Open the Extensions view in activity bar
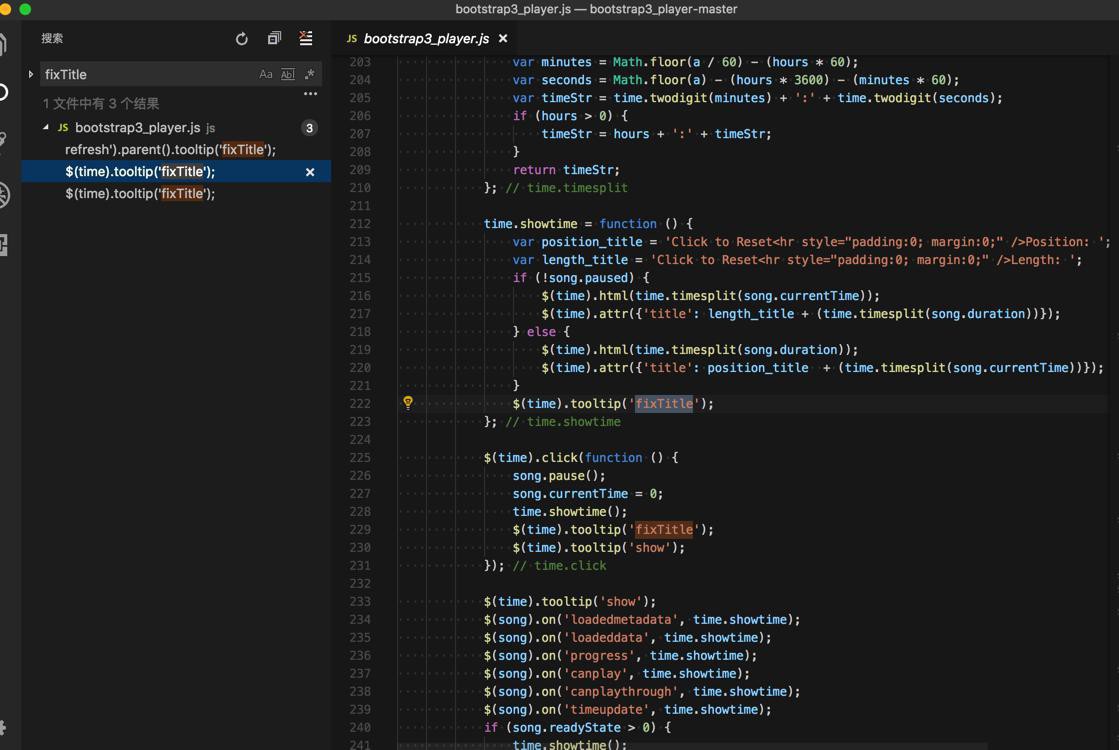This screenshot has height=750, width=1119. click(4, 244)
